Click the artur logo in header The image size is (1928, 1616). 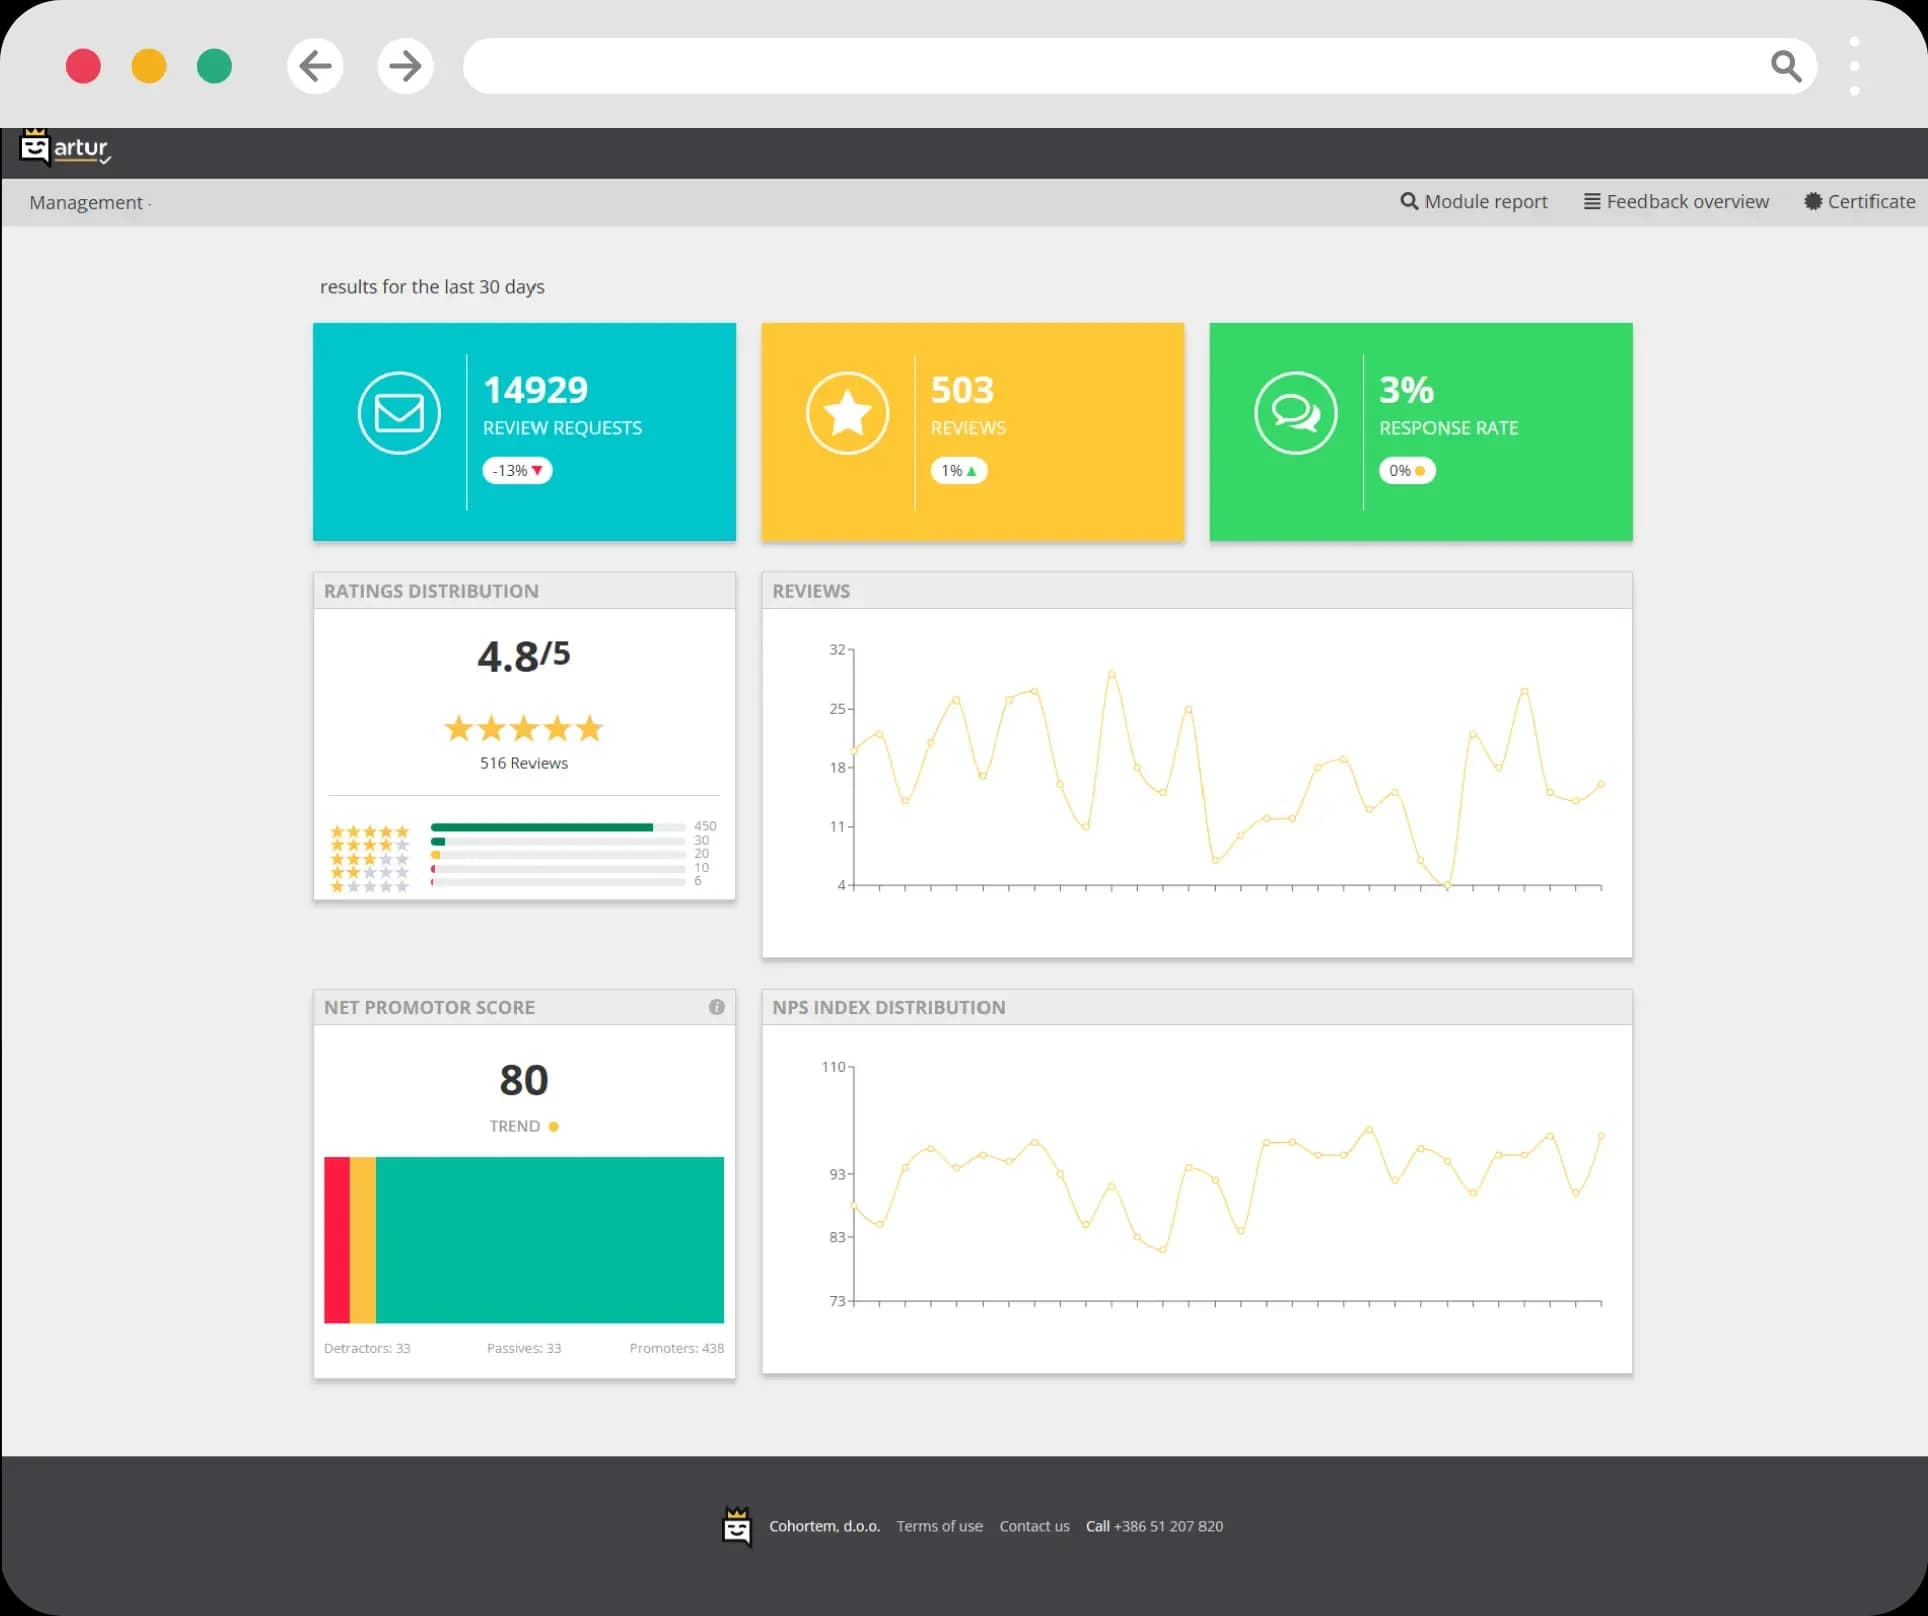click(65, 148)
